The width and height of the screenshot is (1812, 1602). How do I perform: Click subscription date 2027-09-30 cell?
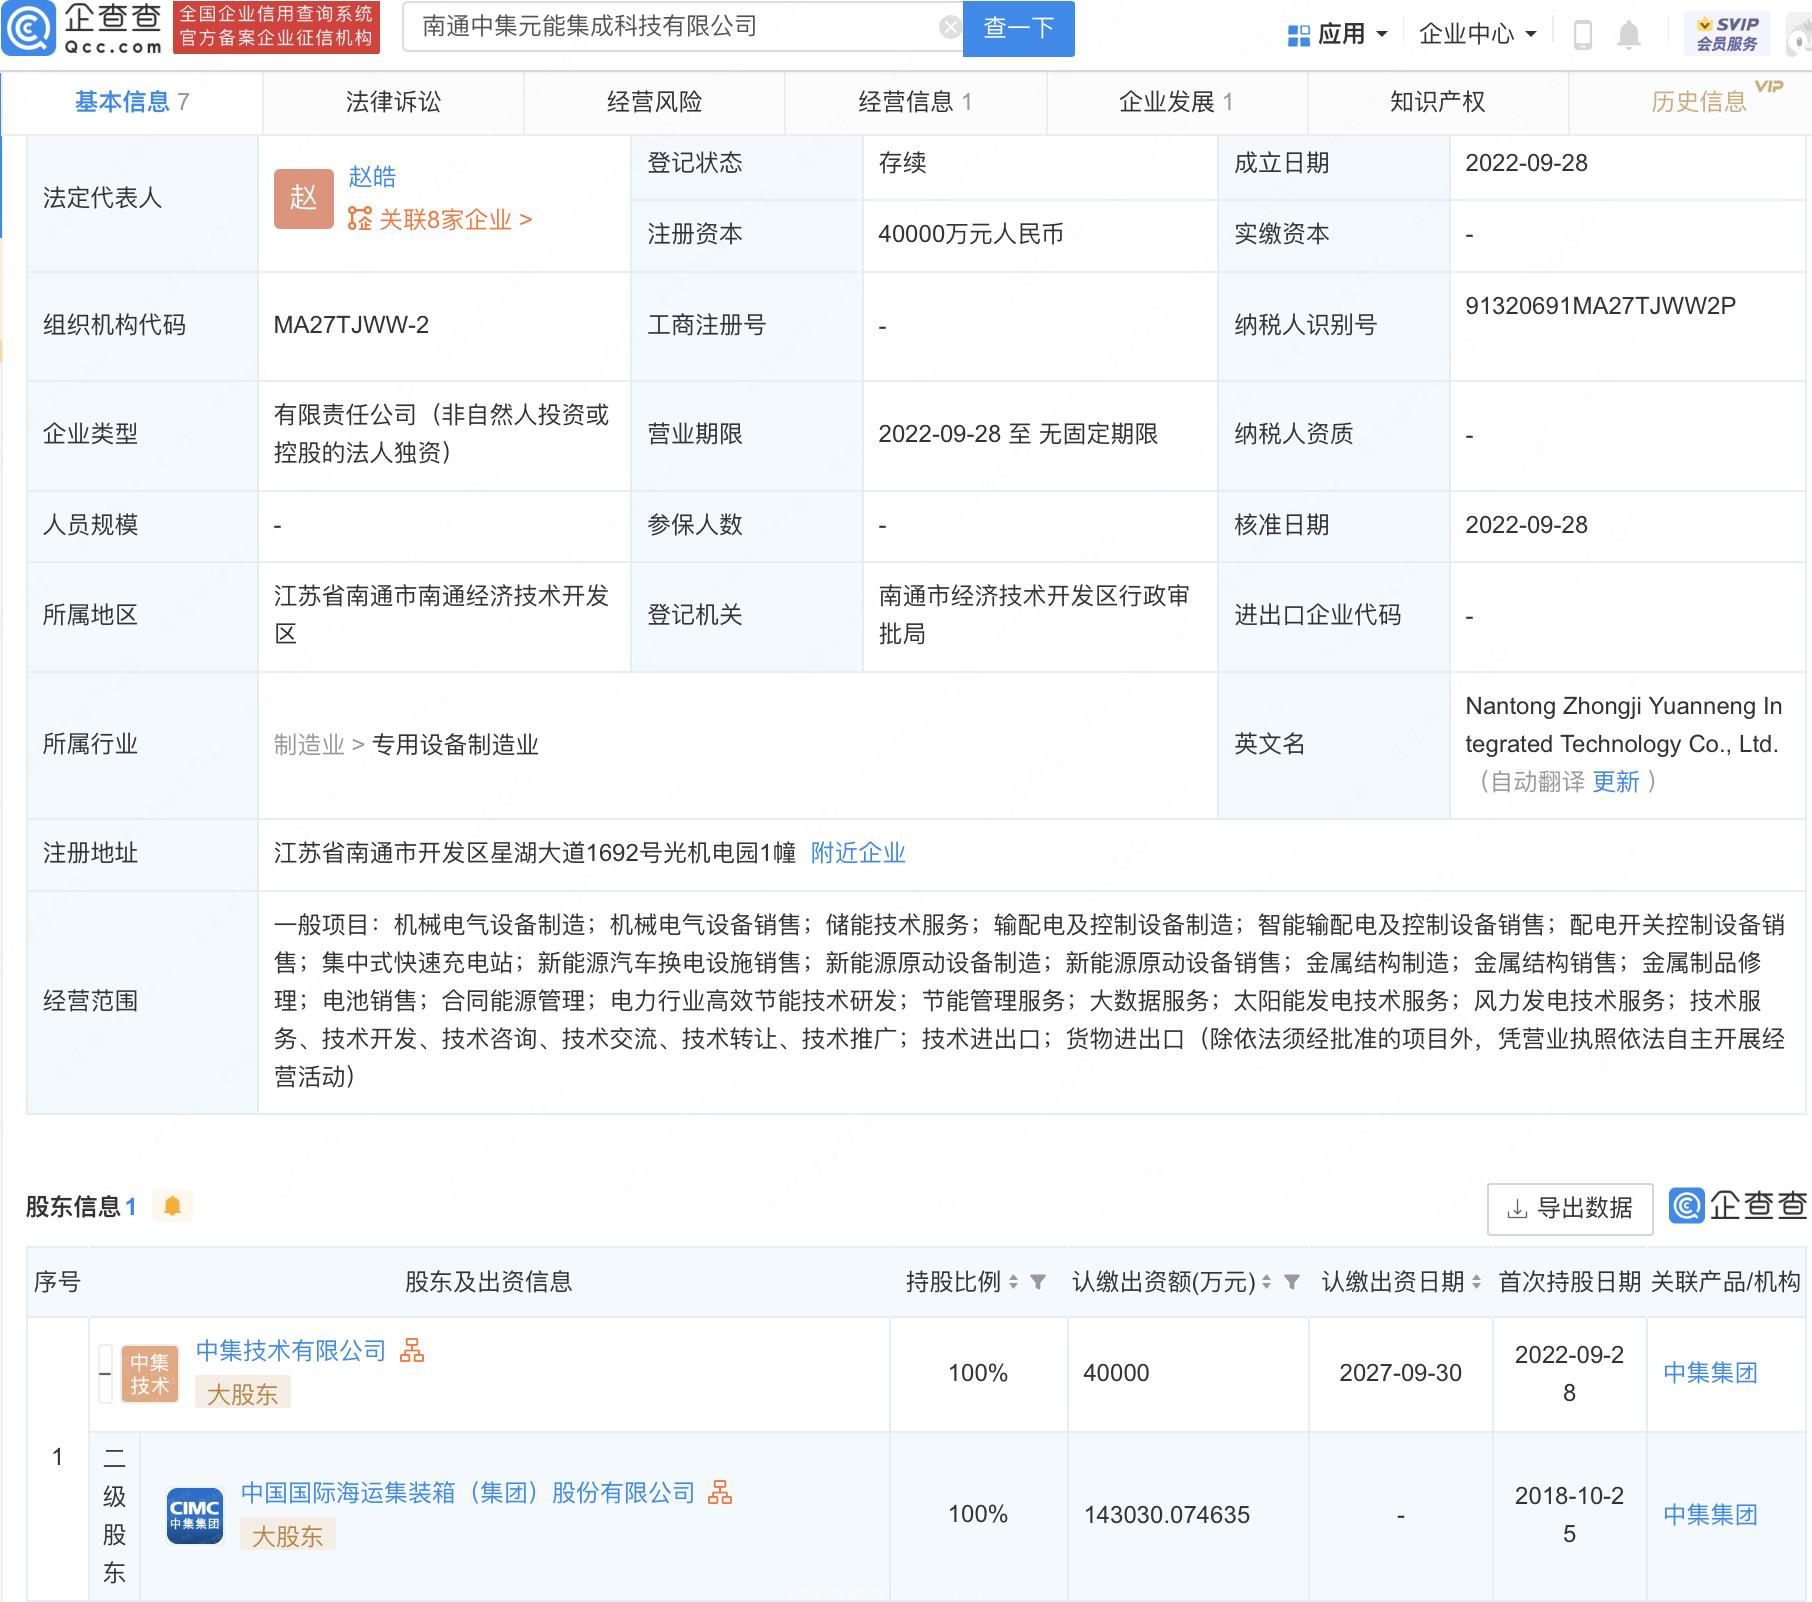click(1400, 1373)
